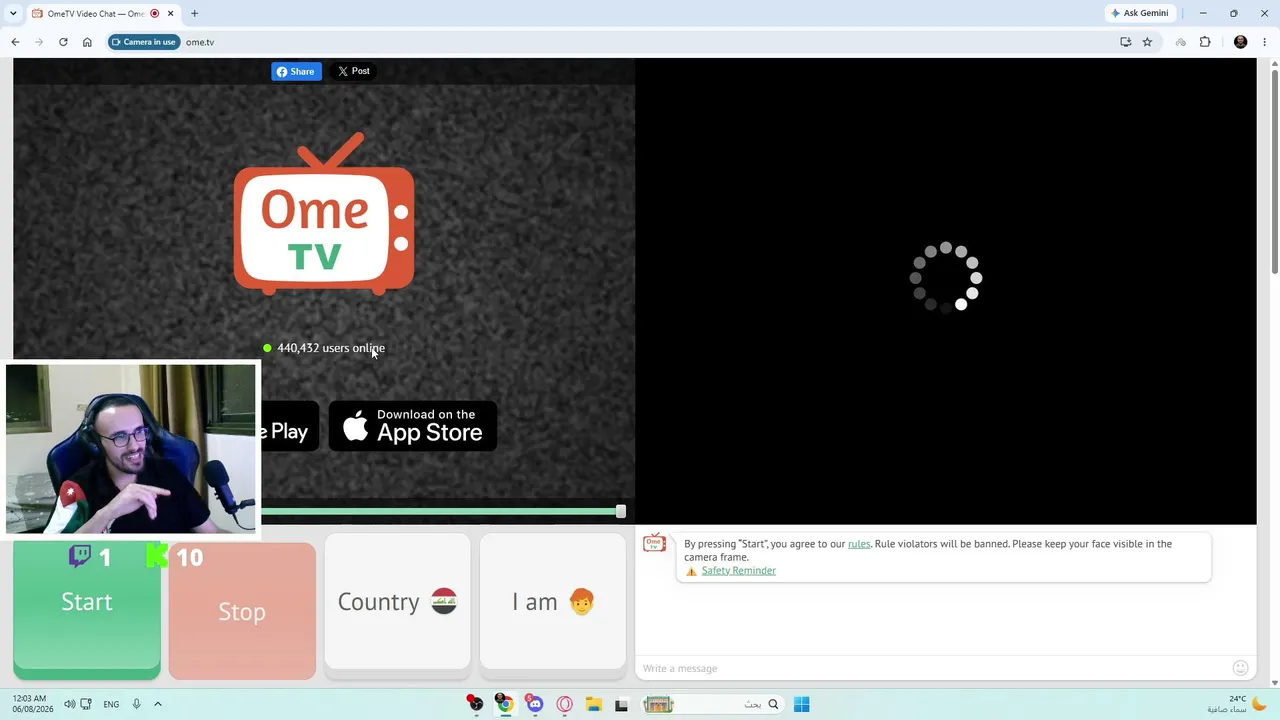Click the Camera in use indicator
The width and height of the screenshot is (1280, 720).
coord(144,42)
